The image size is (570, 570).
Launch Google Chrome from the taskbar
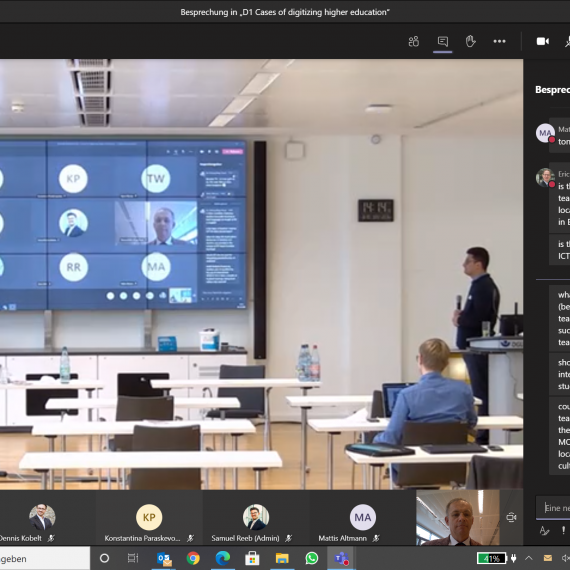193,558
